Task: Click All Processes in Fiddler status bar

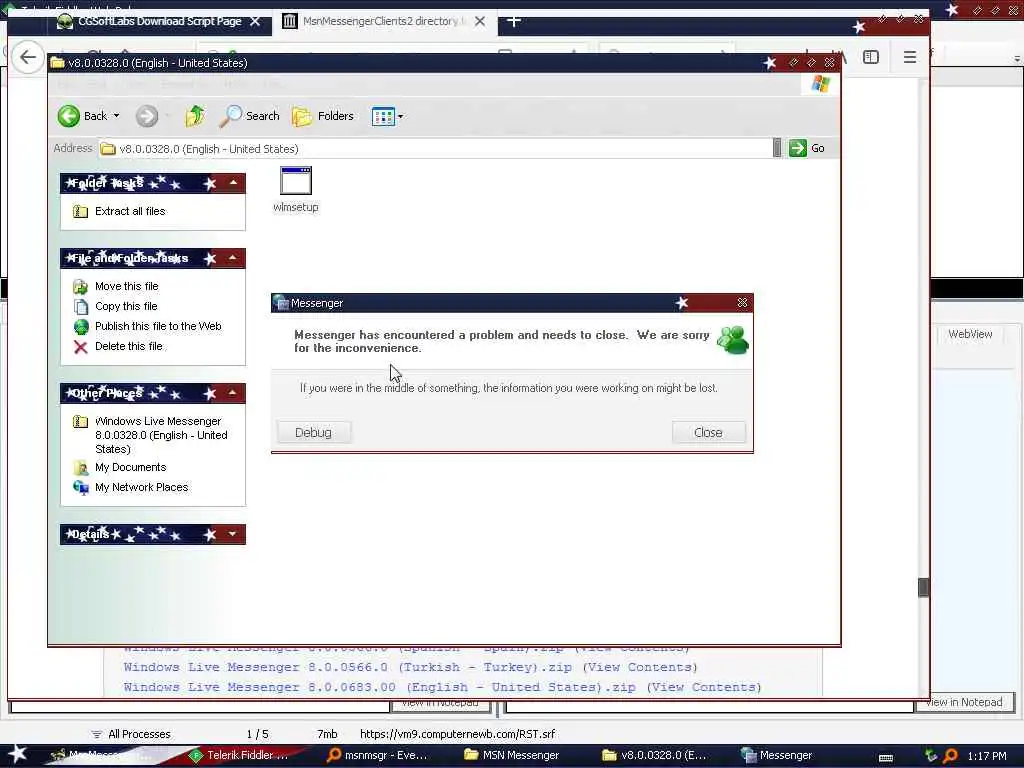Action: (131, 734)
